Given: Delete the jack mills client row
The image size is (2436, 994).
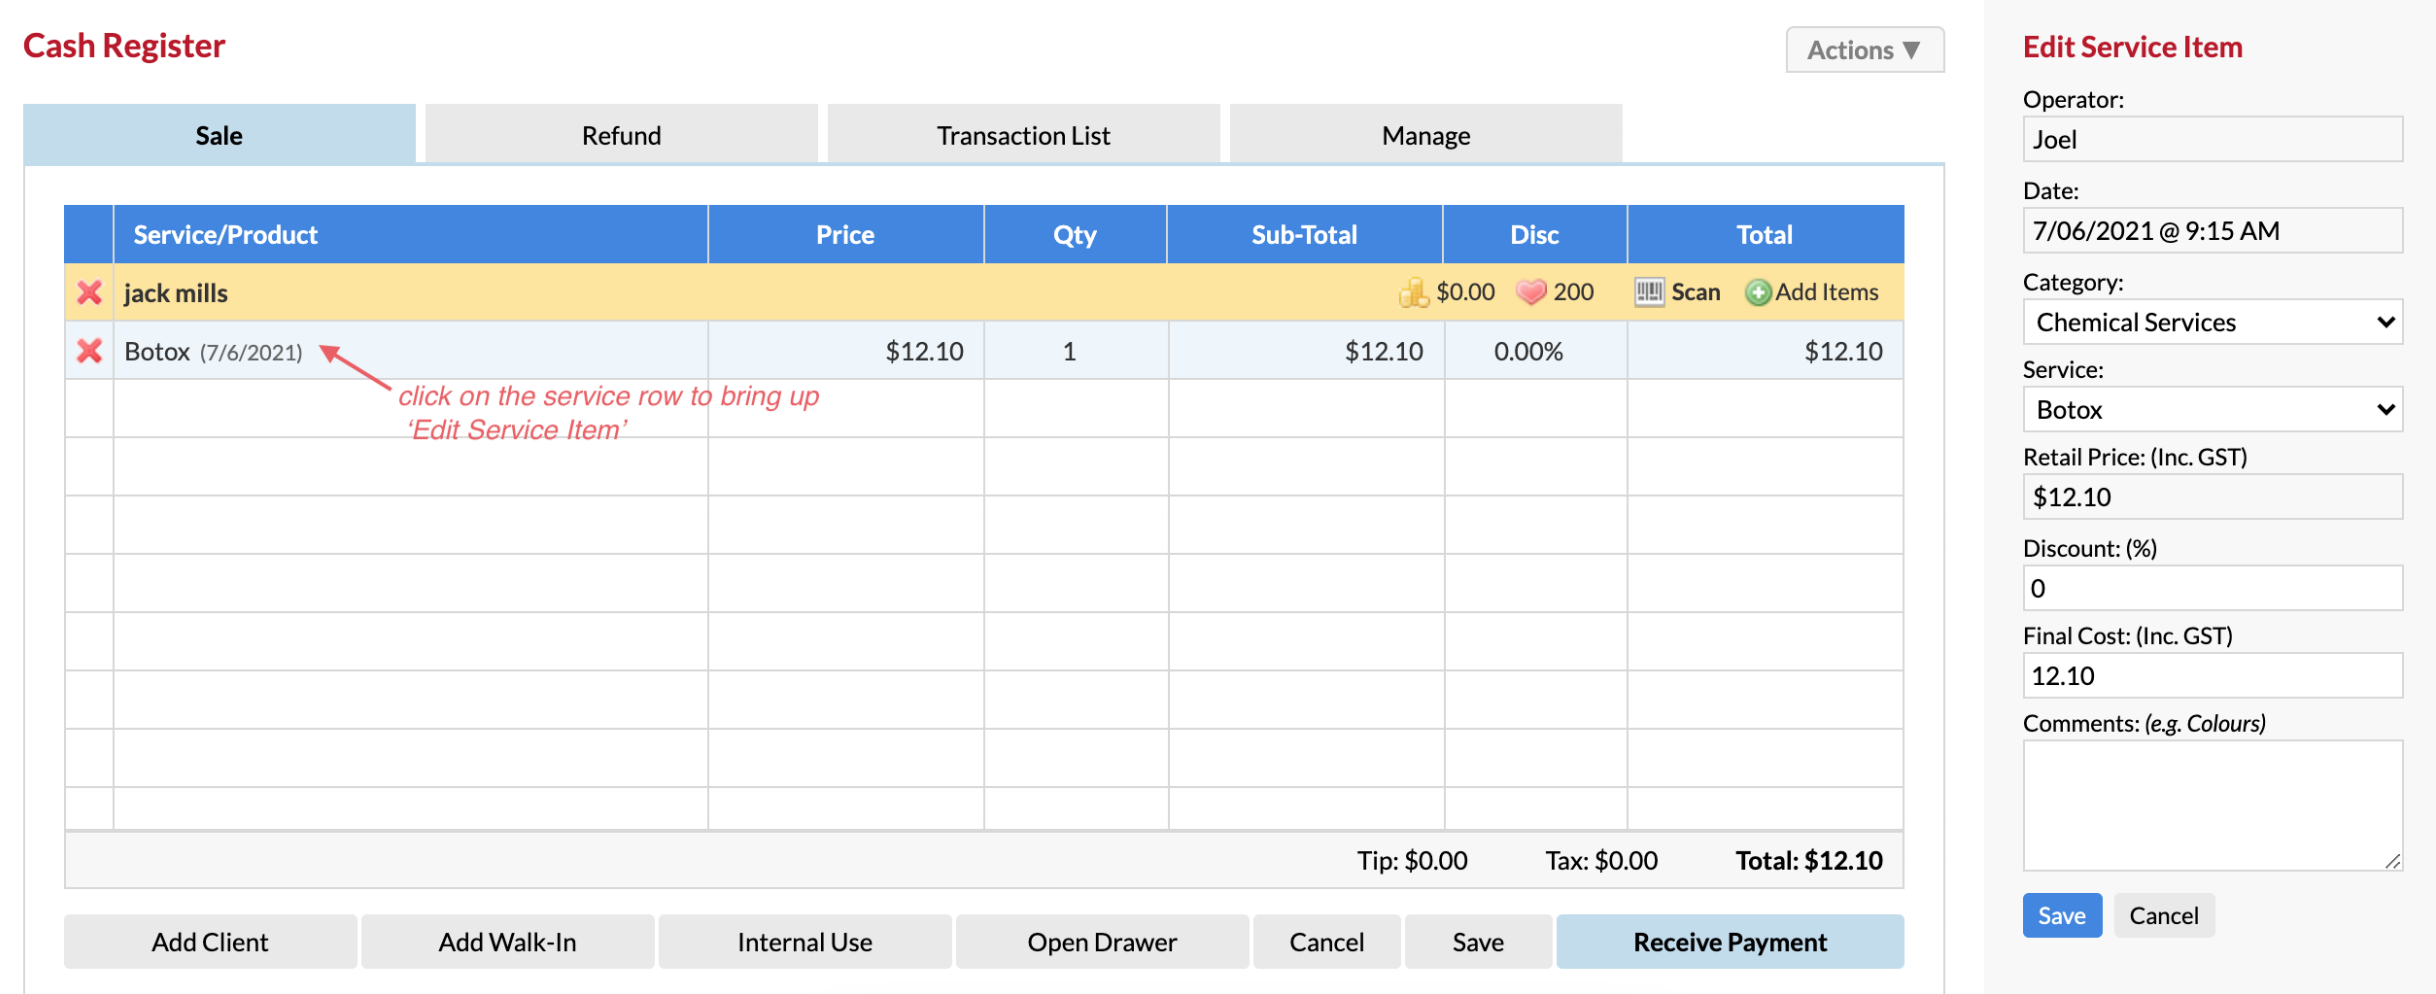Looking at the screenshot, I should point(89,292).
